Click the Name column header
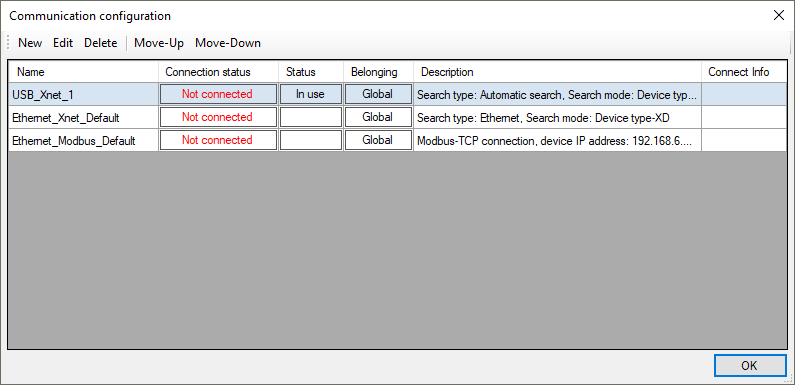The width and height of the screenshot is (795, 385). (83, 72)
